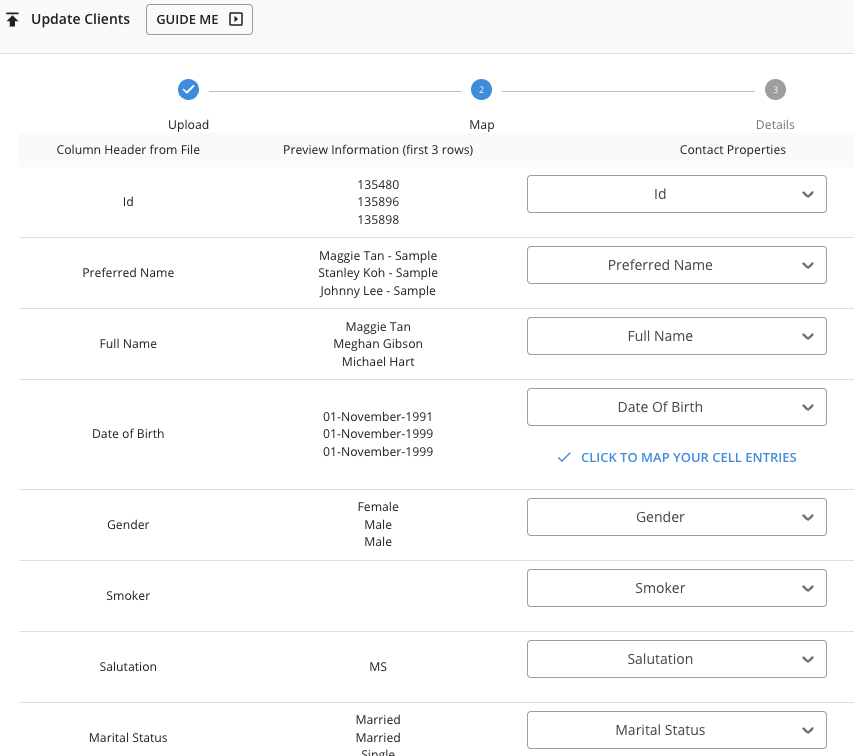Click the Marital Status column header label
The image size is (854, 756).
128,737
